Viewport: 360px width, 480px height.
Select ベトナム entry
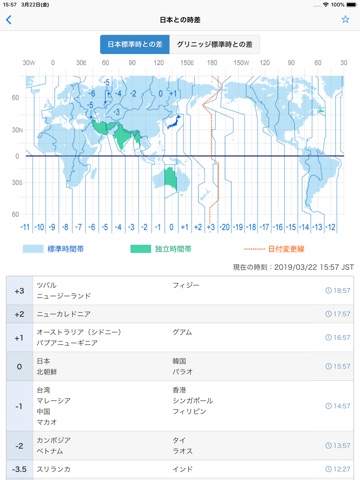pos(50,451)
